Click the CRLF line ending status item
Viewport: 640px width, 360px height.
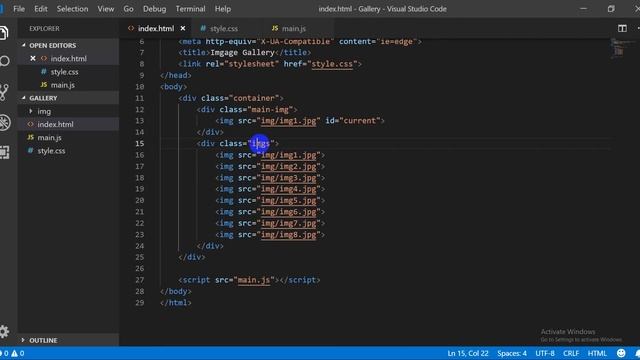(571, 353)
